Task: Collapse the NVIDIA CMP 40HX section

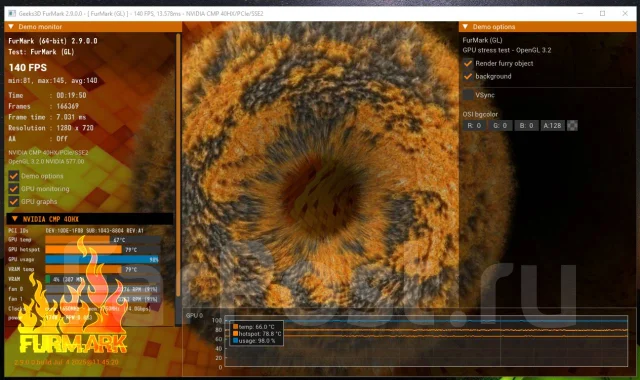Action: pos(15,219)
